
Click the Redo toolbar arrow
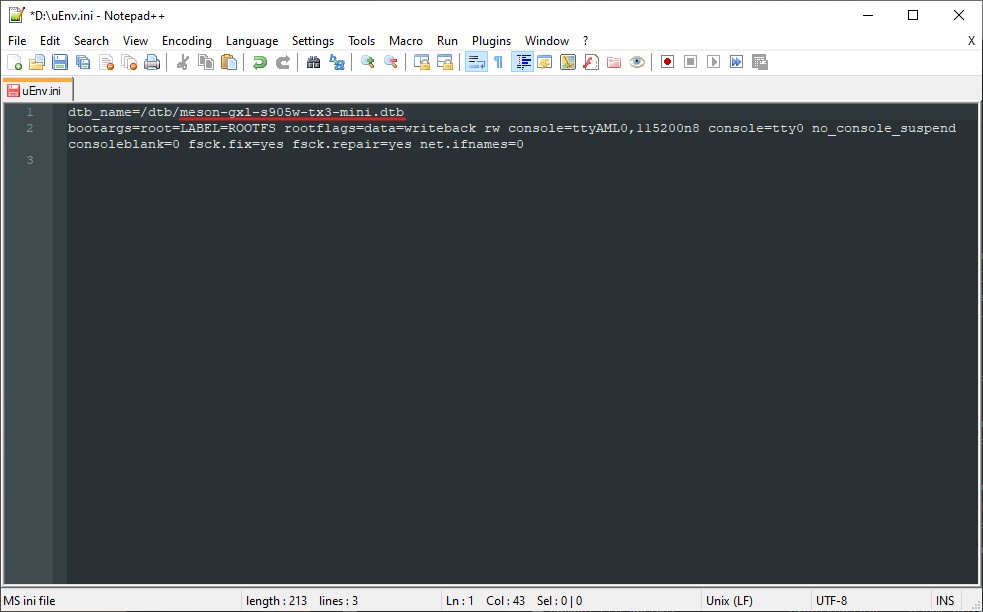pos(283,62)
